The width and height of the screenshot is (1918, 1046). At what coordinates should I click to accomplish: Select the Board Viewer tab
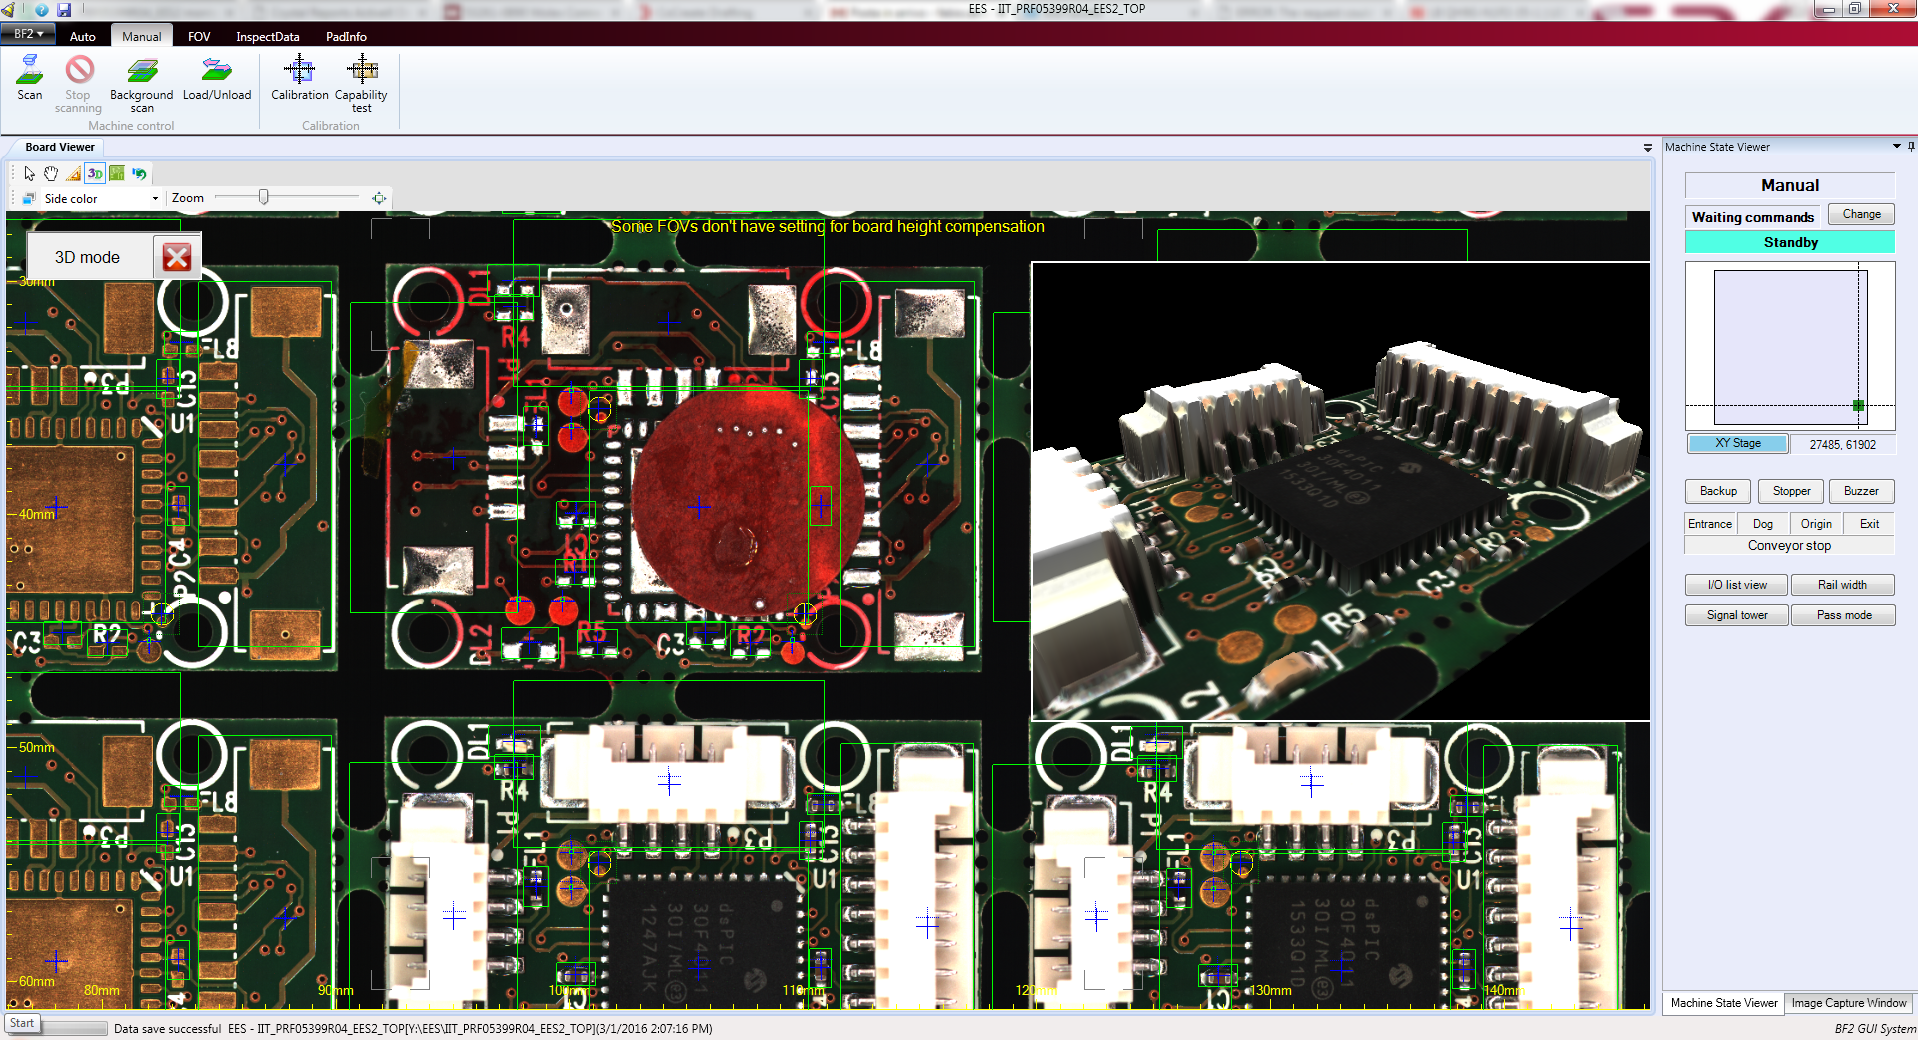59,147
